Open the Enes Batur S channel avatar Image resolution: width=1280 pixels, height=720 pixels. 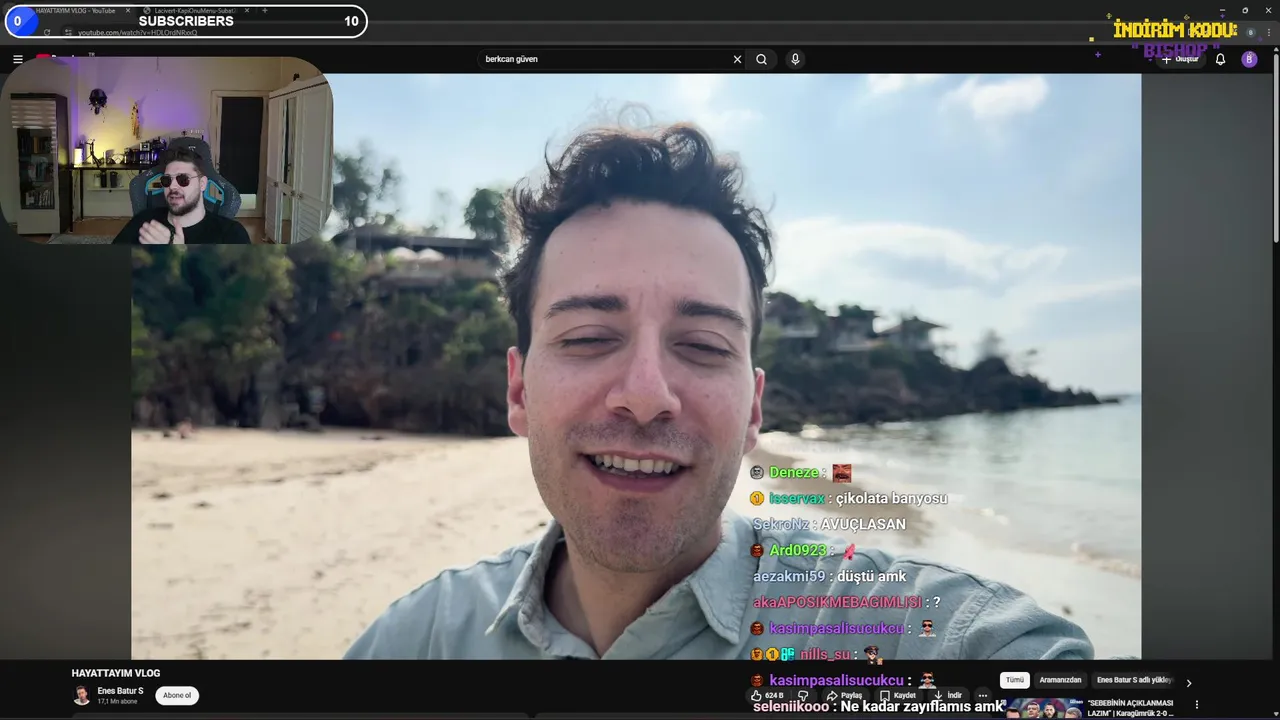coord(81,695)
